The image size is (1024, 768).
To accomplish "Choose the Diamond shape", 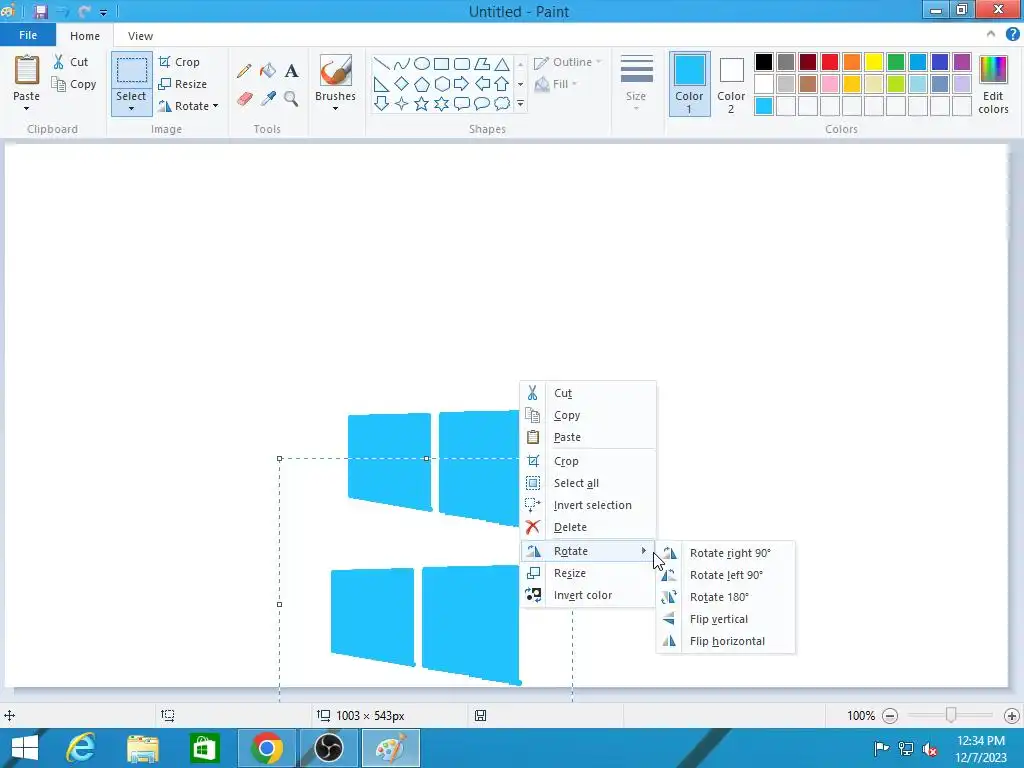I will pyautogui.click(x=402, y=84).
